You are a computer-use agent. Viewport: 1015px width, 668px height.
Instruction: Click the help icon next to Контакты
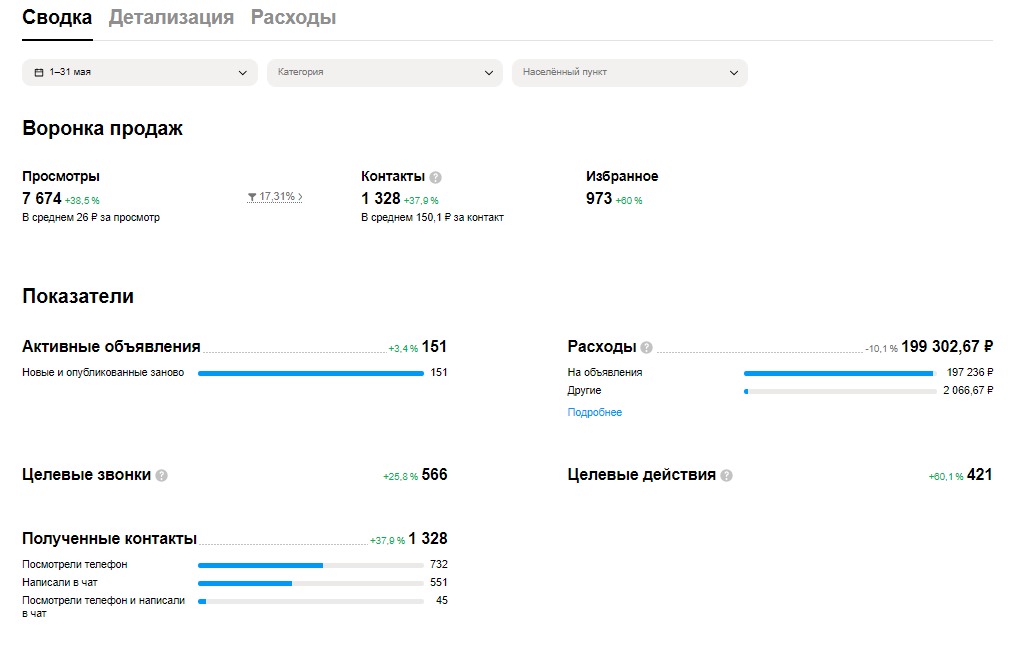point(435,177)
